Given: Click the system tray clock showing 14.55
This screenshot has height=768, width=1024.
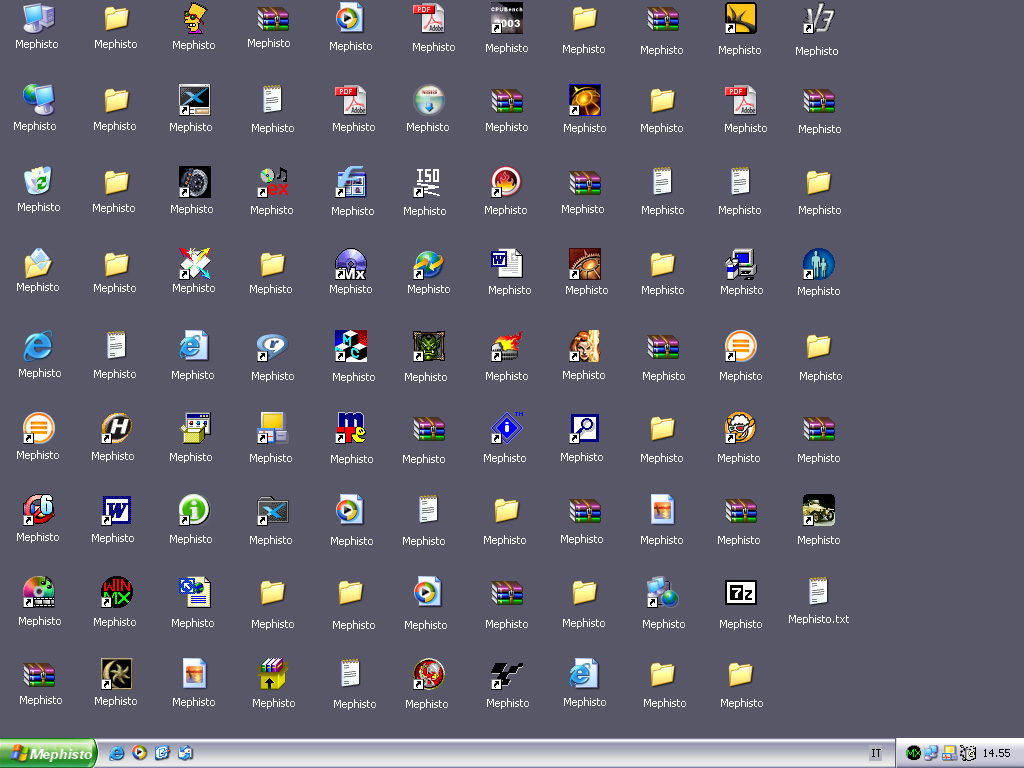Looking at the screenshot, I should tap(996, 753).
